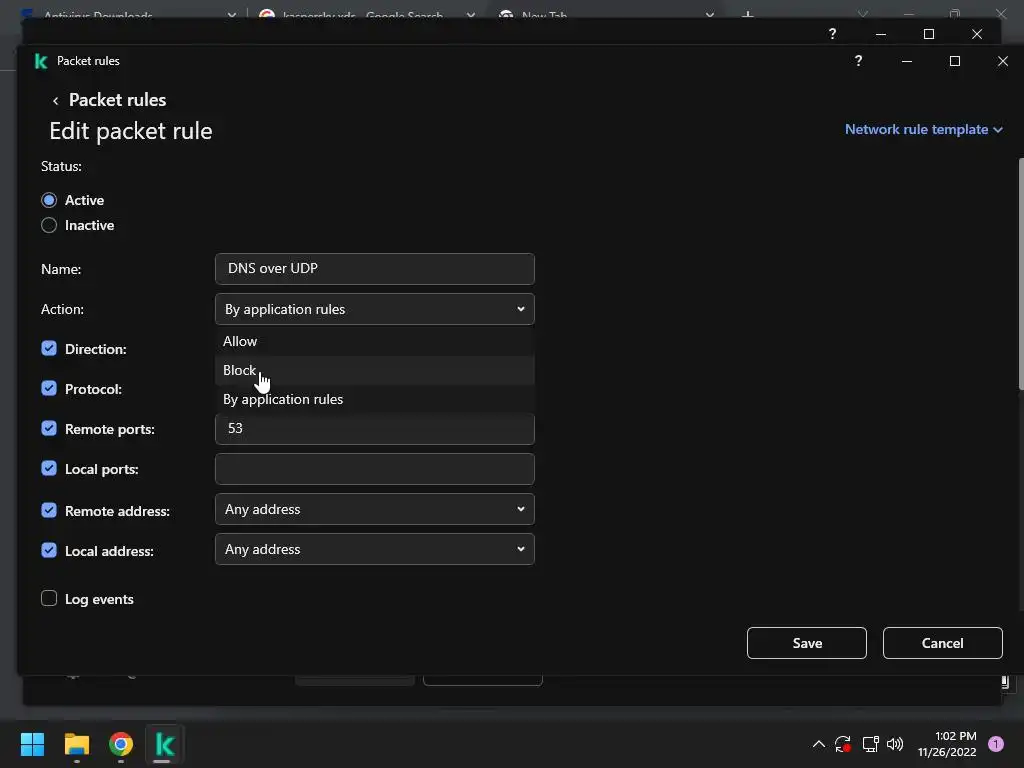The width and height of the screenshot is (1024, 768).
Task: Uncheck the Remote ports checkbox
Action: coord(49,428)
